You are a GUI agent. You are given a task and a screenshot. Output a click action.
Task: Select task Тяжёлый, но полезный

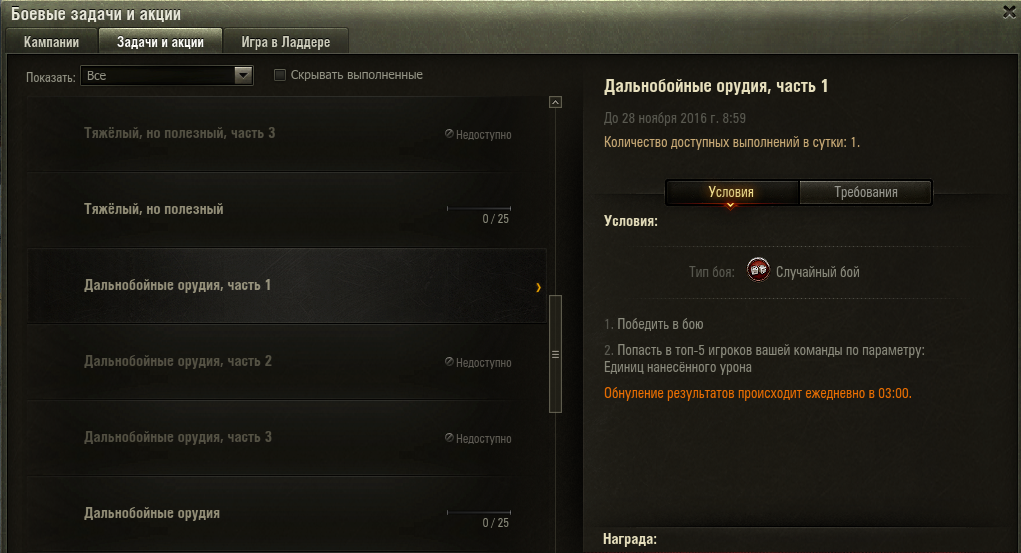287,210
